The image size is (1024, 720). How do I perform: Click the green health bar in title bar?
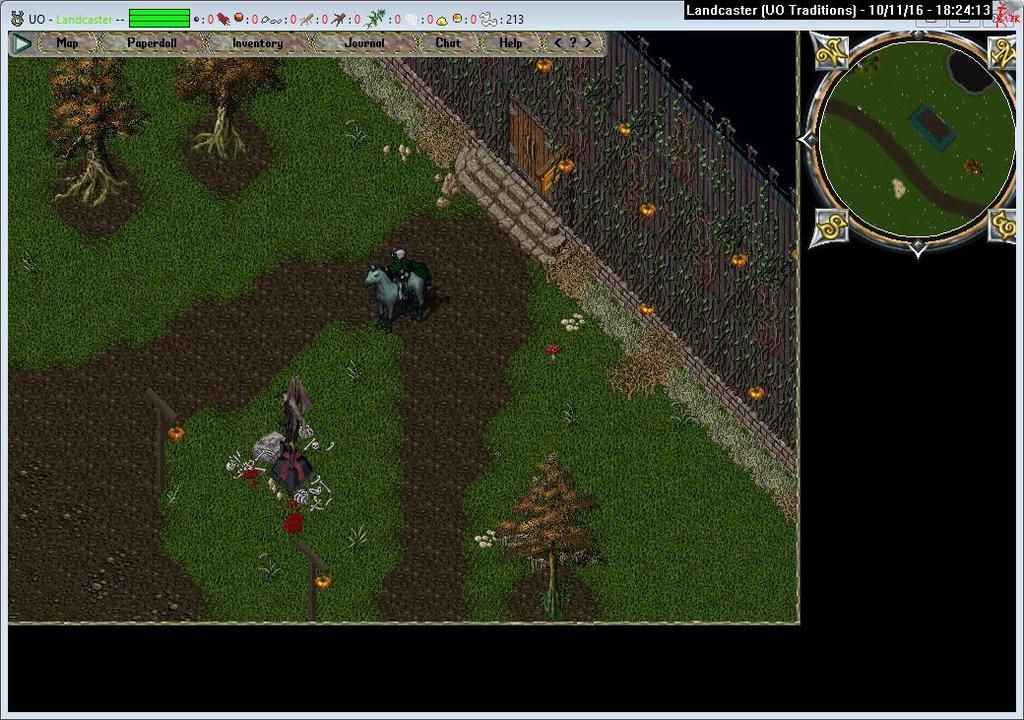pyautogui.click(x=159, y=19)
